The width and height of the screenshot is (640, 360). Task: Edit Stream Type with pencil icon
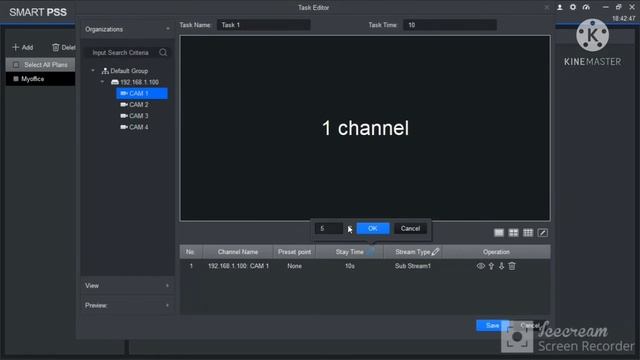(436, 252)
